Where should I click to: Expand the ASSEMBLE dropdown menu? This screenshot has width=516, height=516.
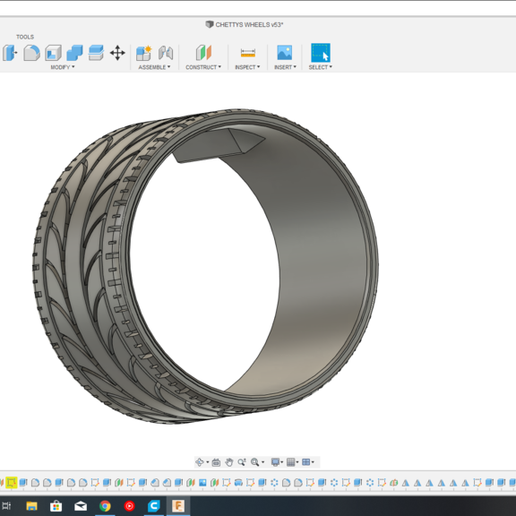[x=154, y=67]
